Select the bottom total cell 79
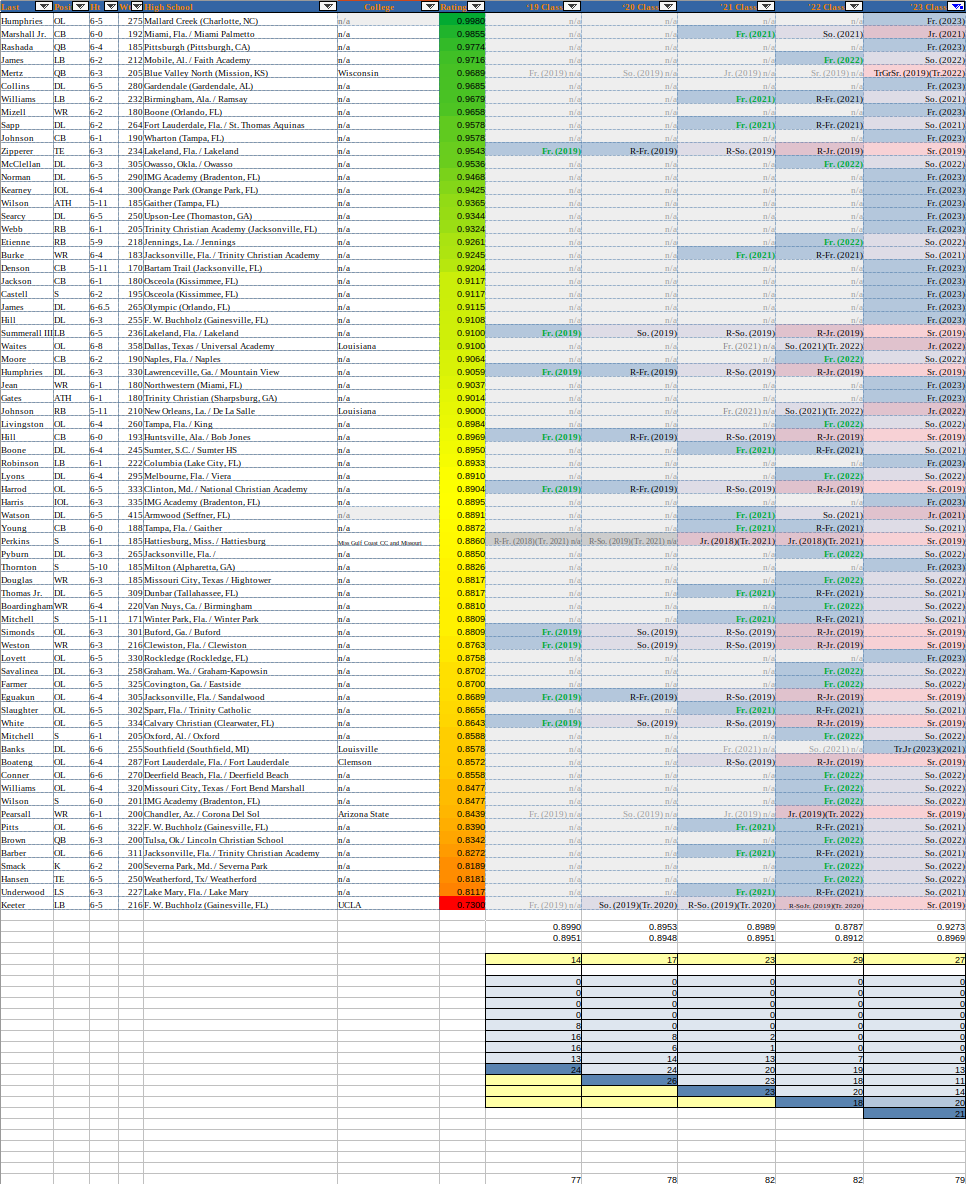 [915, 1179]
